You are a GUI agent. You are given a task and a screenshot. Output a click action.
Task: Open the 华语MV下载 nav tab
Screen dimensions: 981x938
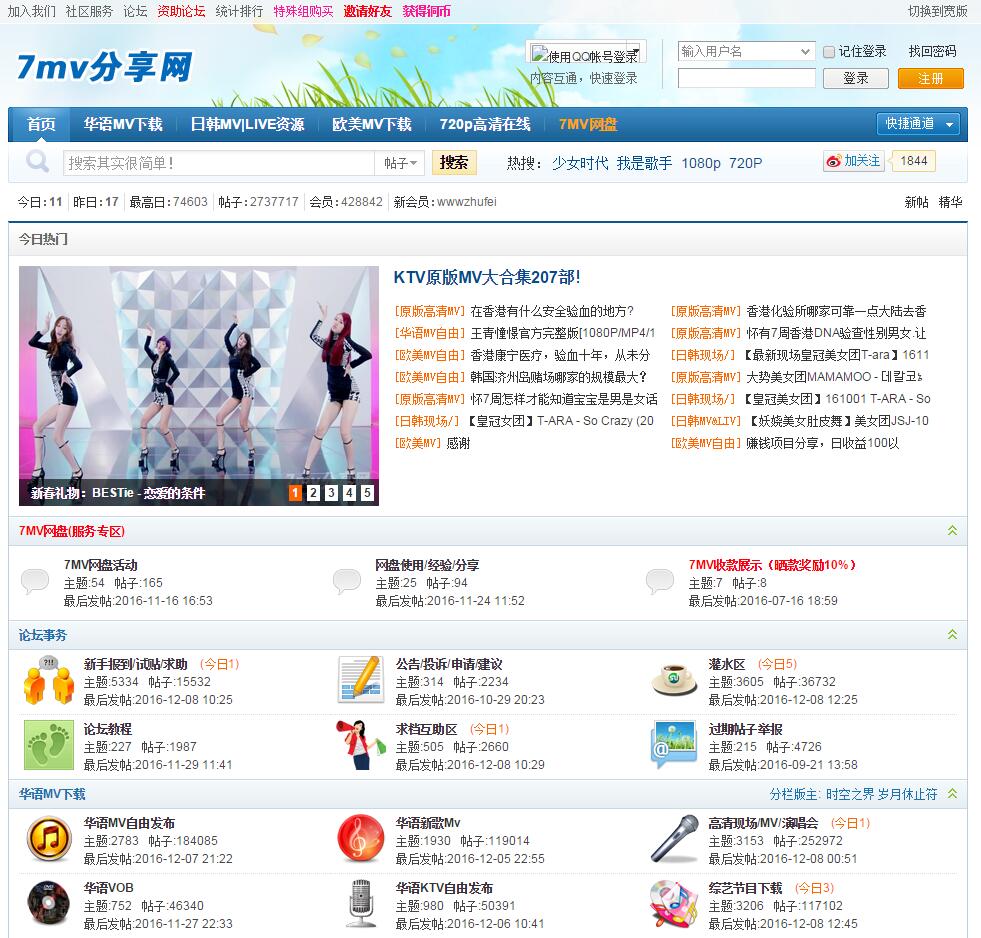click(x=123, y=124)
